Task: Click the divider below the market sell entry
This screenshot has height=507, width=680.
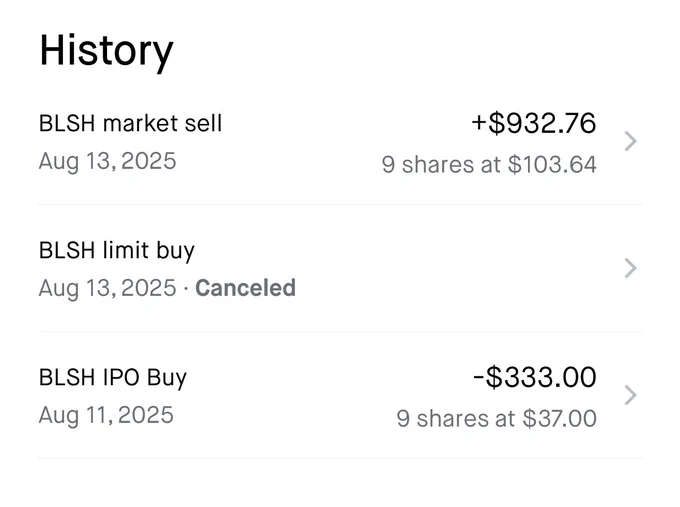Action: tap(340, 204)
